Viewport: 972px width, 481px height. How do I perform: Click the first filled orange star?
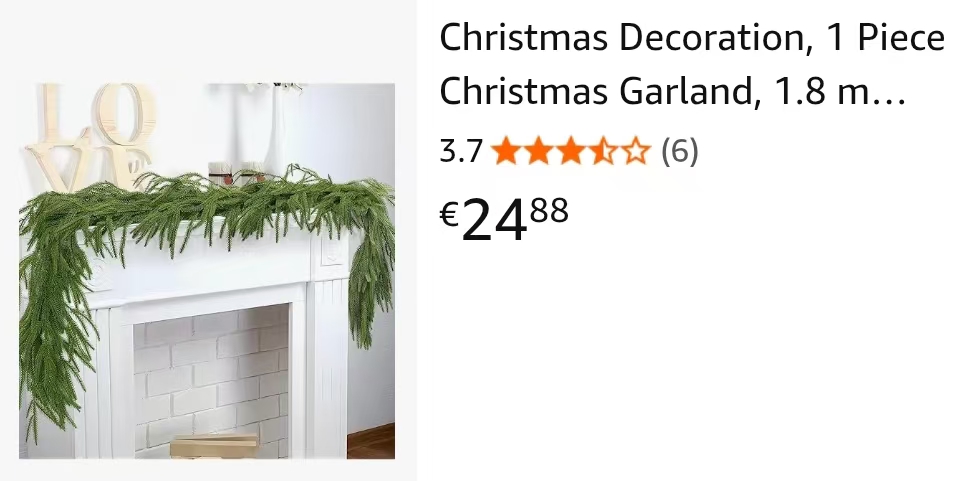(506, 152)
